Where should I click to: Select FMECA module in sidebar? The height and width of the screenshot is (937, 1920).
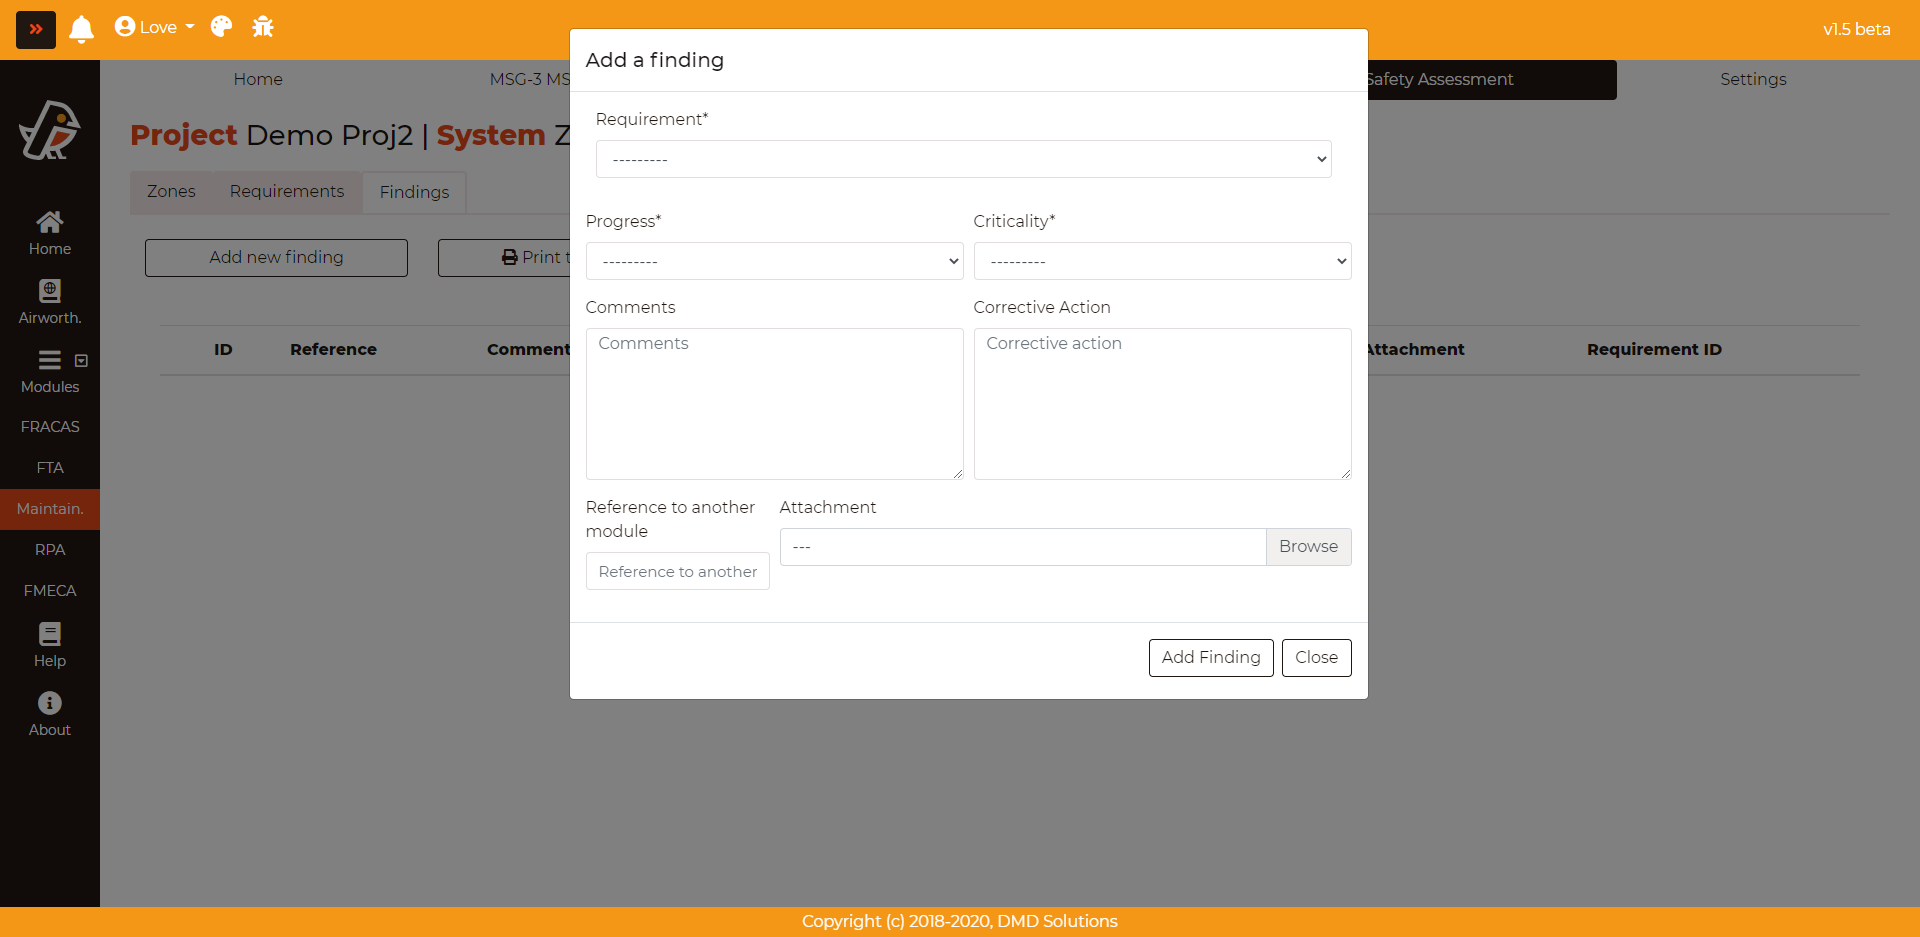pos(50,591)
